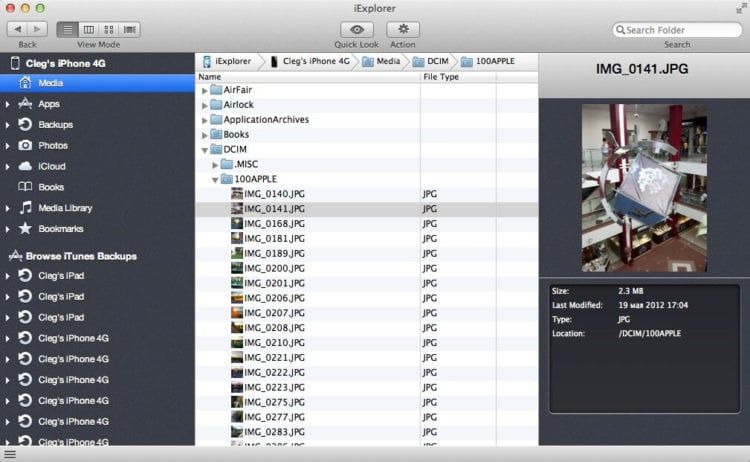Select IMG_0168.JPG file thumbnail icon
This screenshot has height=462, width=750.
pyautogui.click(x=237, y=223)
